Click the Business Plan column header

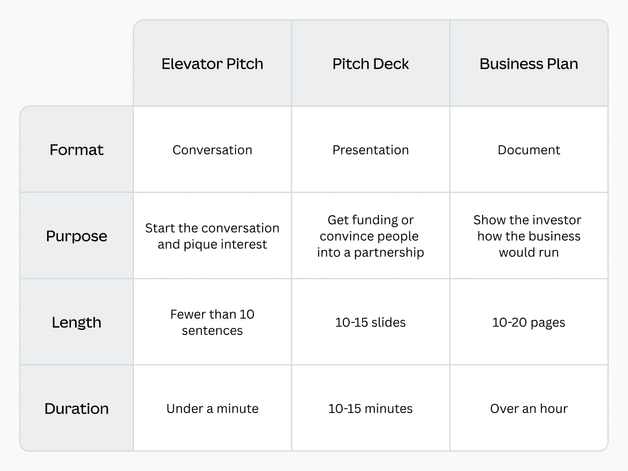(x=528, y=64)
